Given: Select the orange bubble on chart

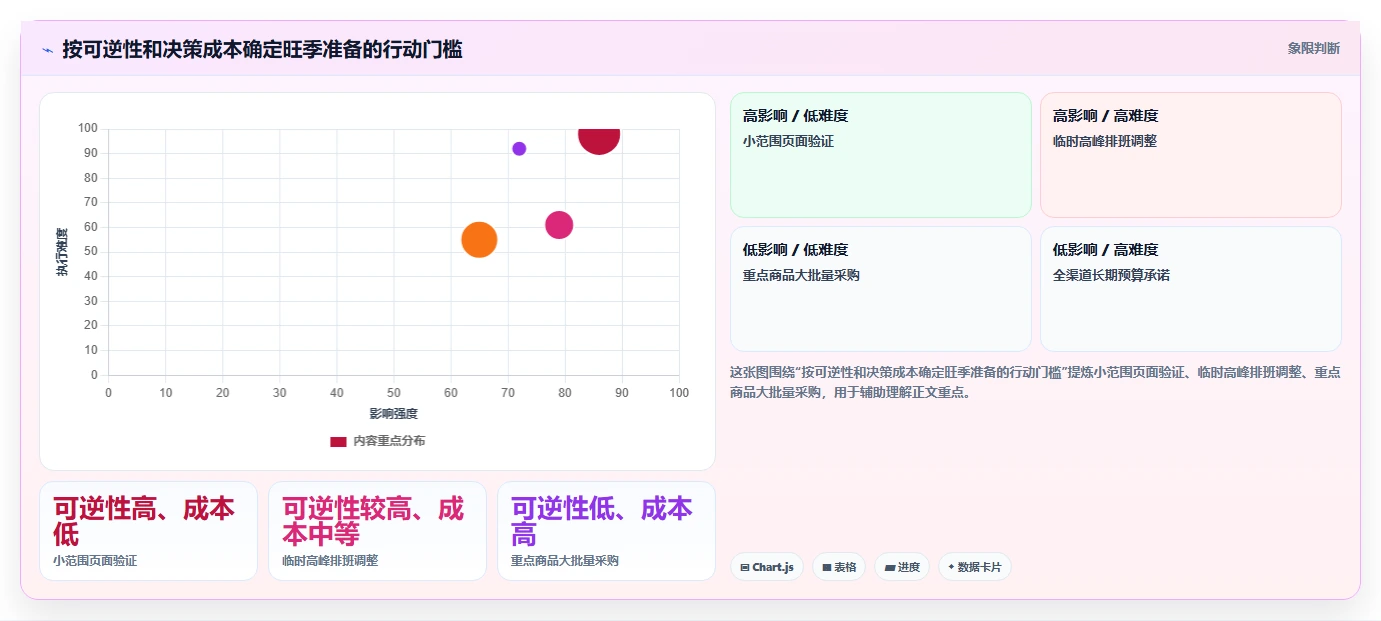Looking at the screenshot, I should [x=479, y=240].
